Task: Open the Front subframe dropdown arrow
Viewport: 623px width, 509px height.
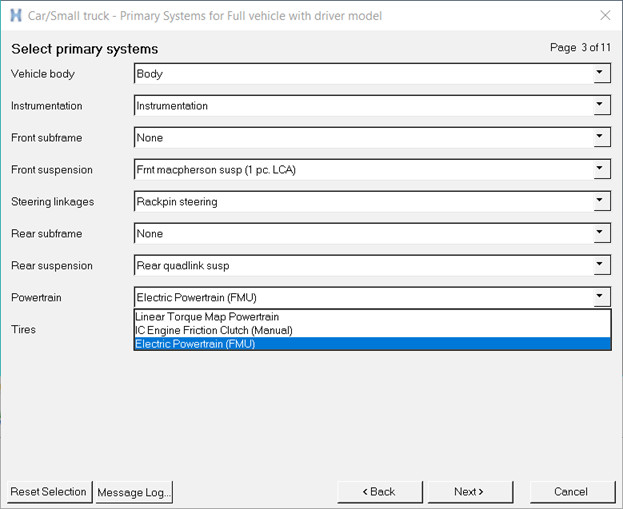Action: click(600, 137)
